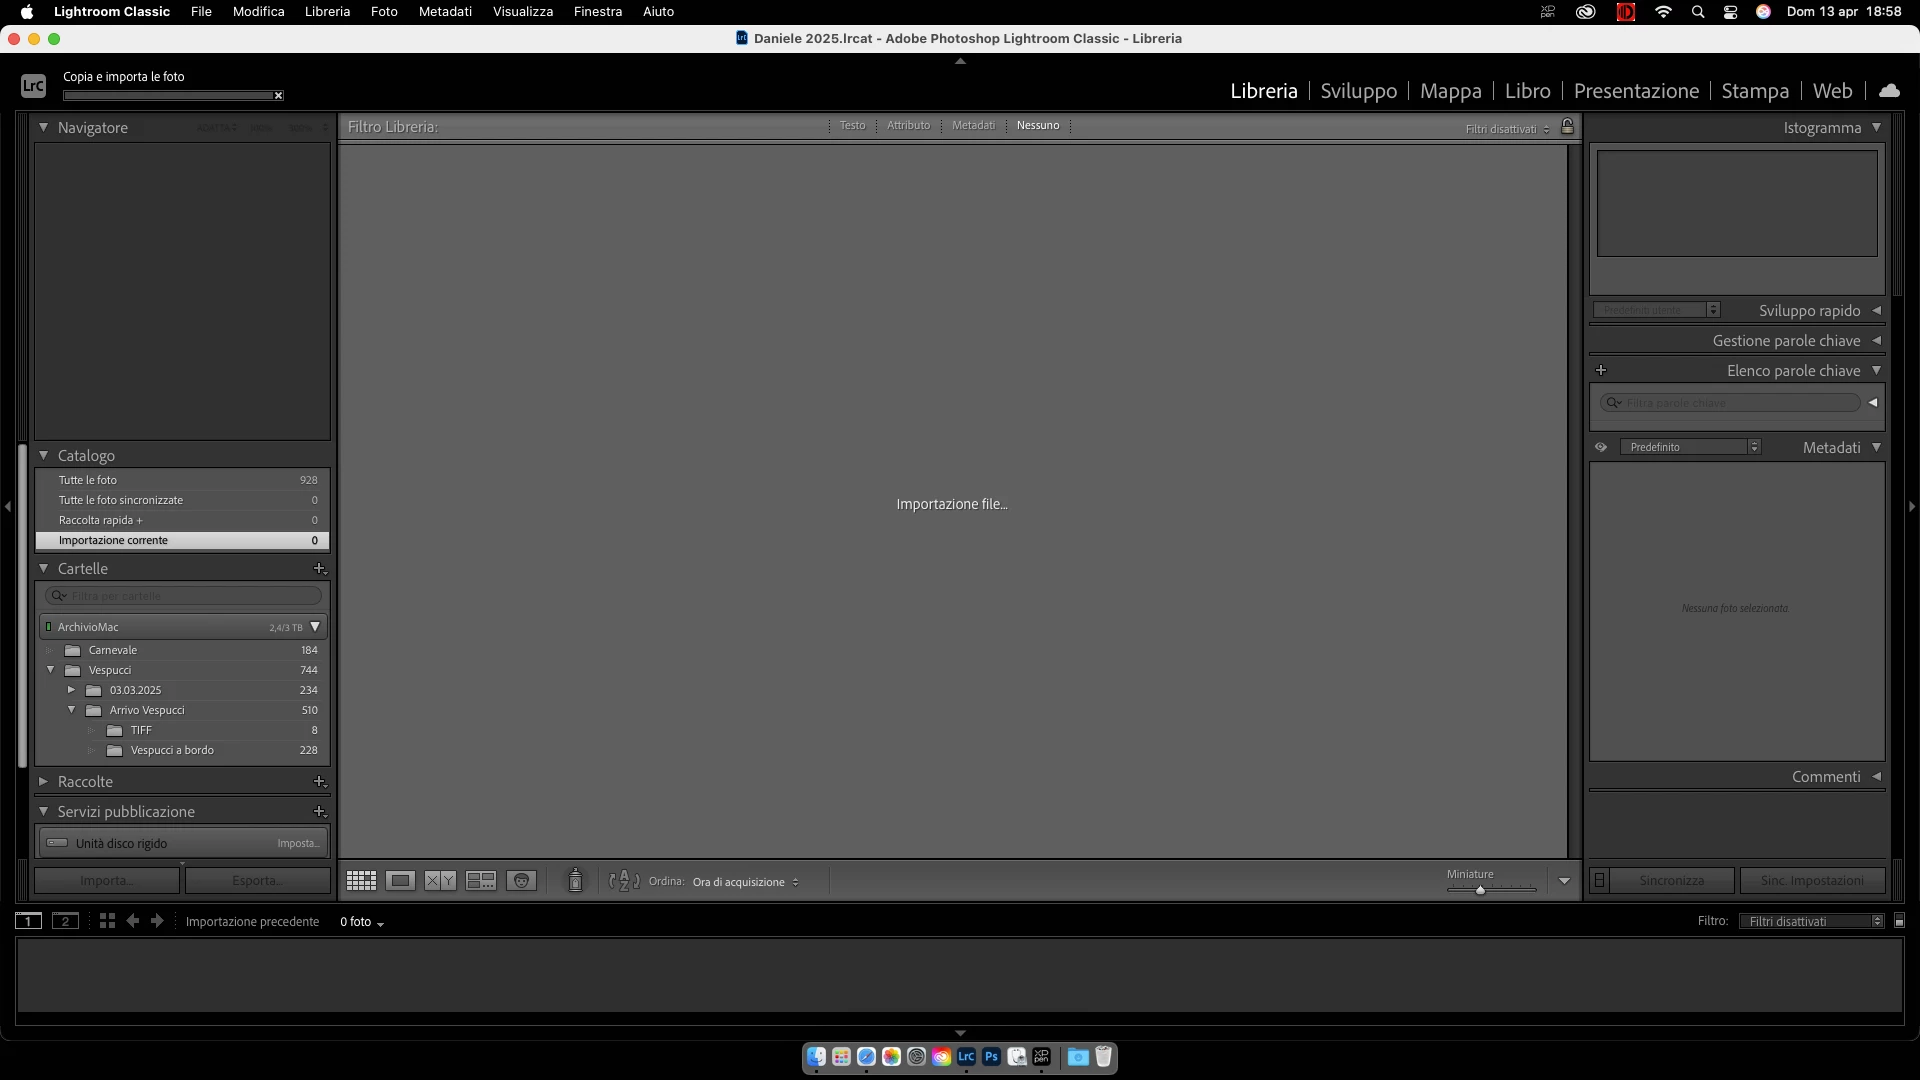Collapse the Arrivo Vespucci folder
The width and height of the screenshot is (1920, 1080).
click(x=72, y=710)
